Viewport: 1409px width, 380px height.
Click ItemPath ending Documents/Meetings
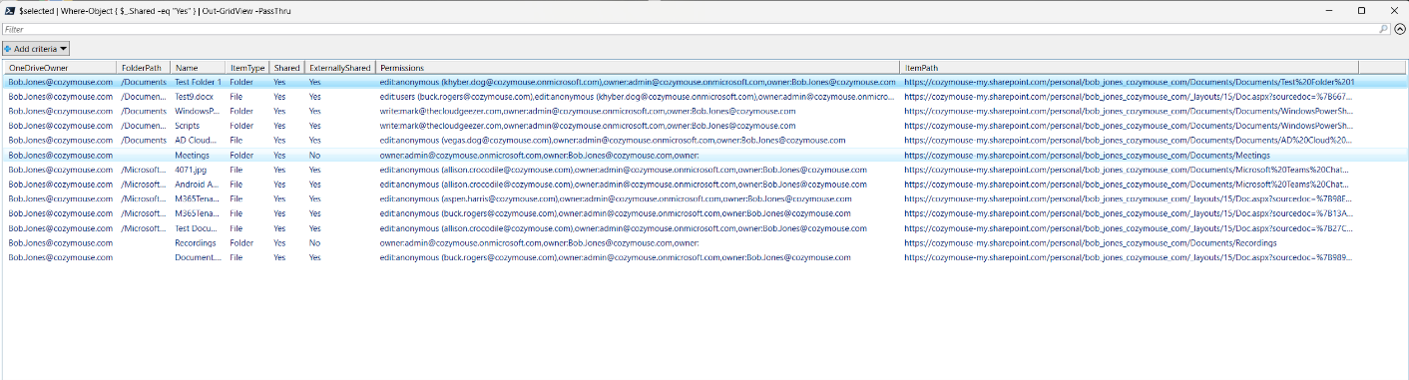coord(1087,155)
